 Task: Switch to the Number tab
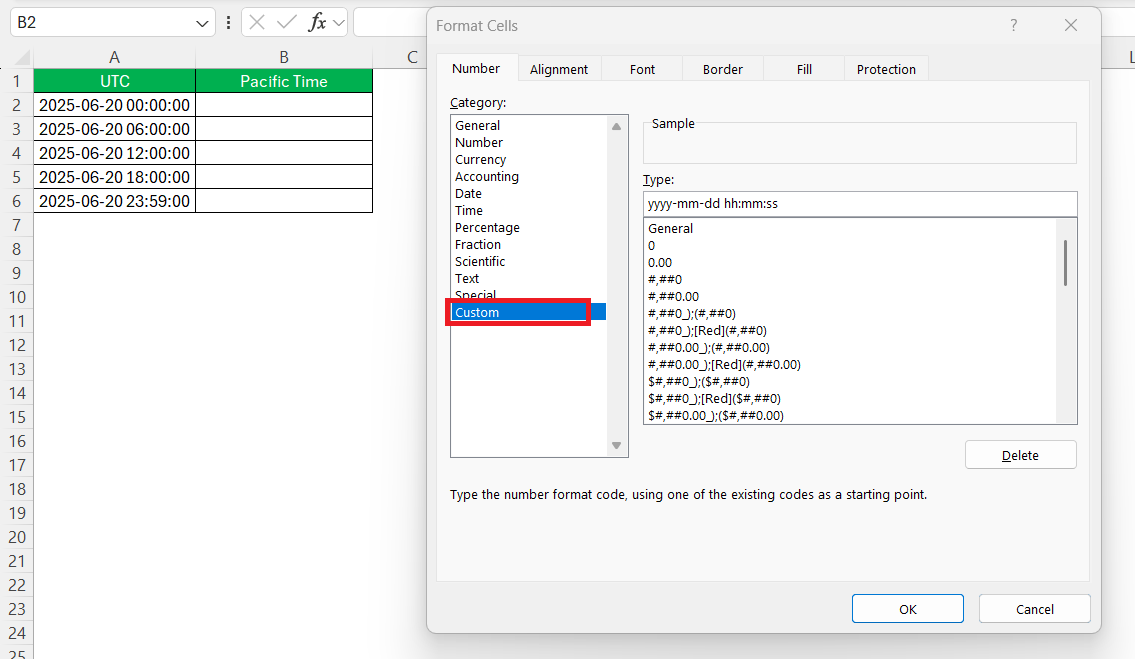(x=476, y=69)
